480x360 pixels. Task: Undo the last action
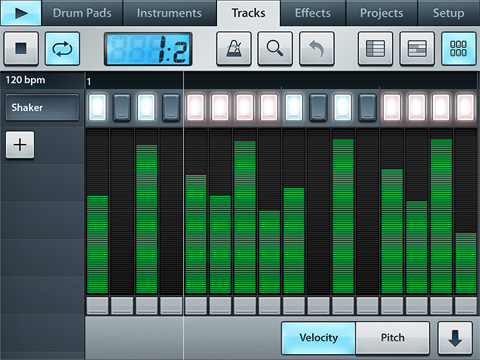[316, 48]
